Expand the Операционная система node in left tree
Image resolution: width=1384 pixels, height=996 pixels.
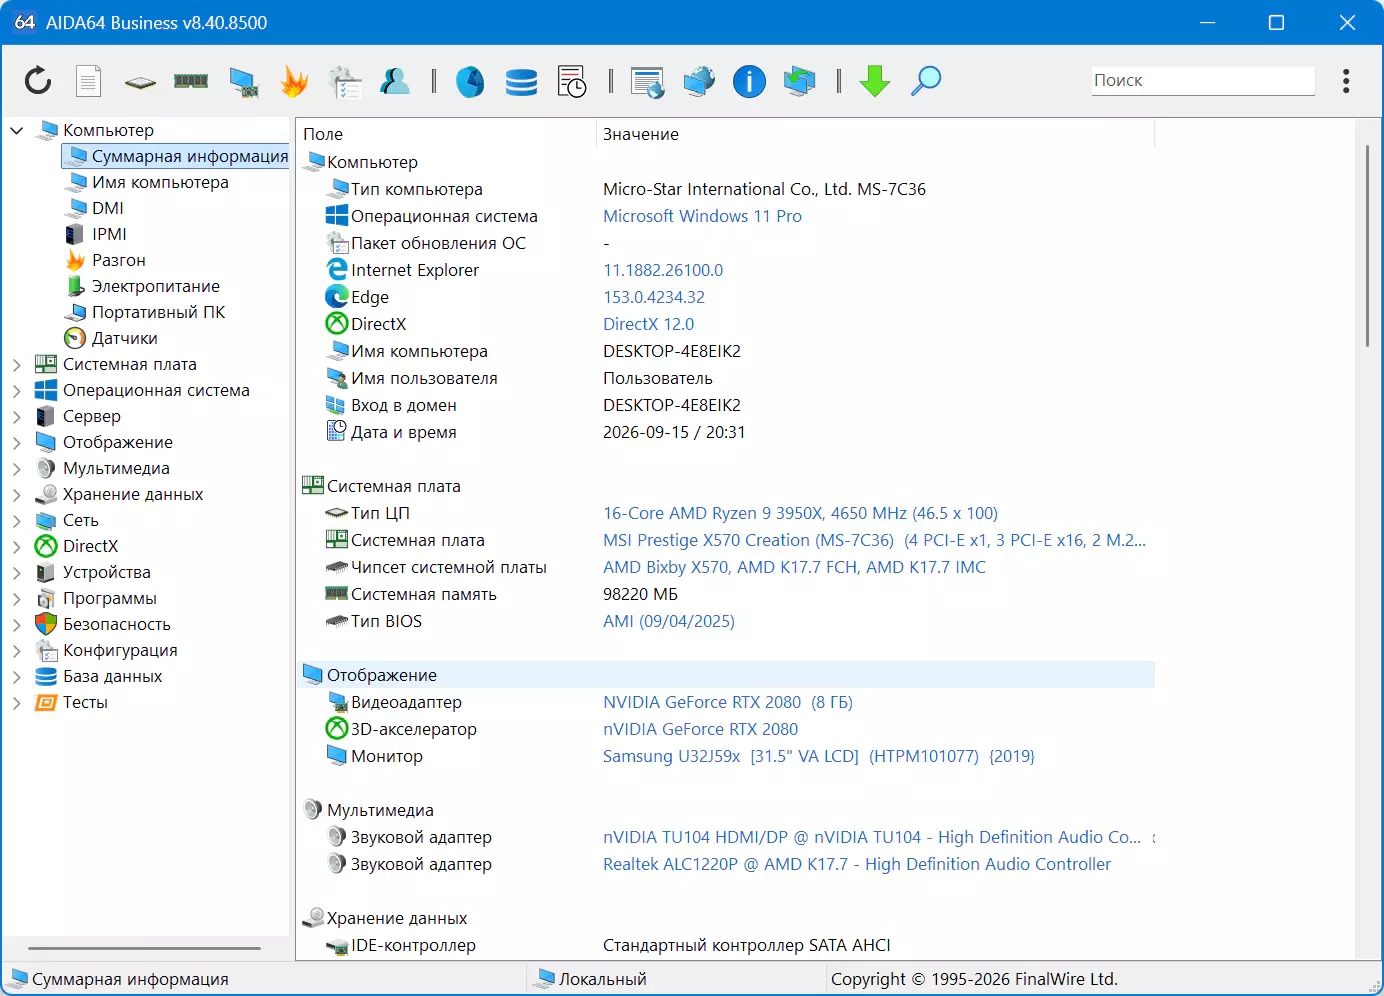(16, 390)
